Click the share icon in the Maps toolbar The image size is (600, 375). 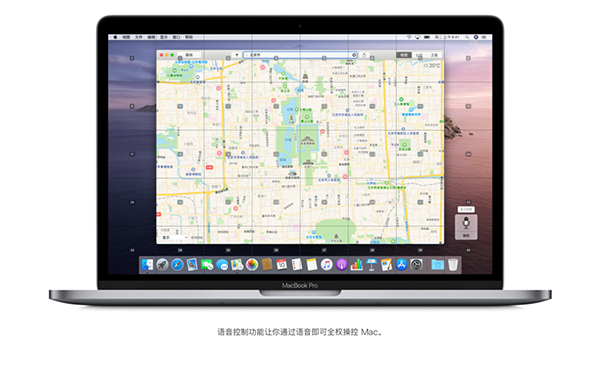click(364, 55)
